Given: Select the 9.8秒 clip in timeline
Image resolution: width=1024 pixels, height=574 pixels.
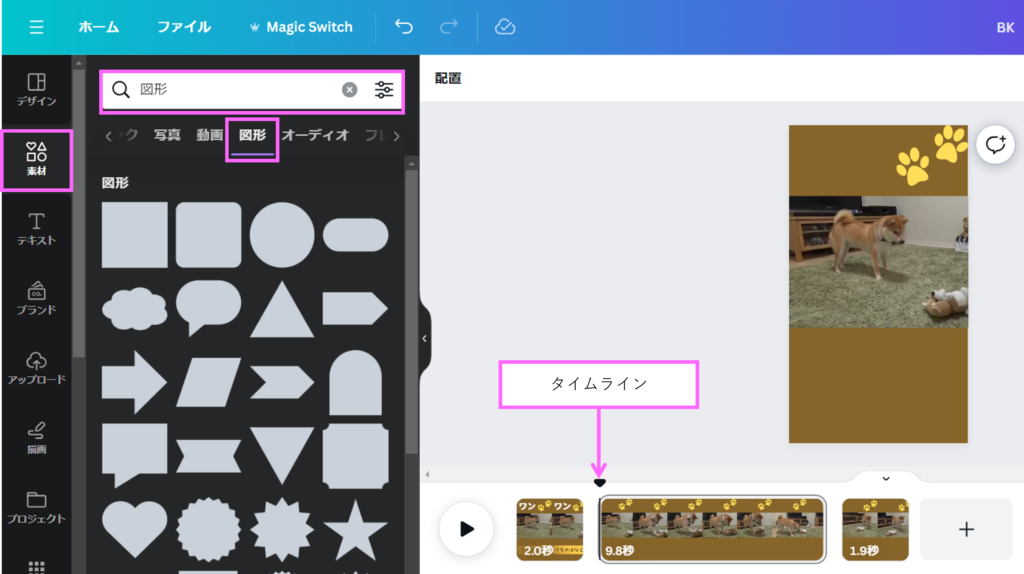Looking at the screenshot, I should (712, 529).
